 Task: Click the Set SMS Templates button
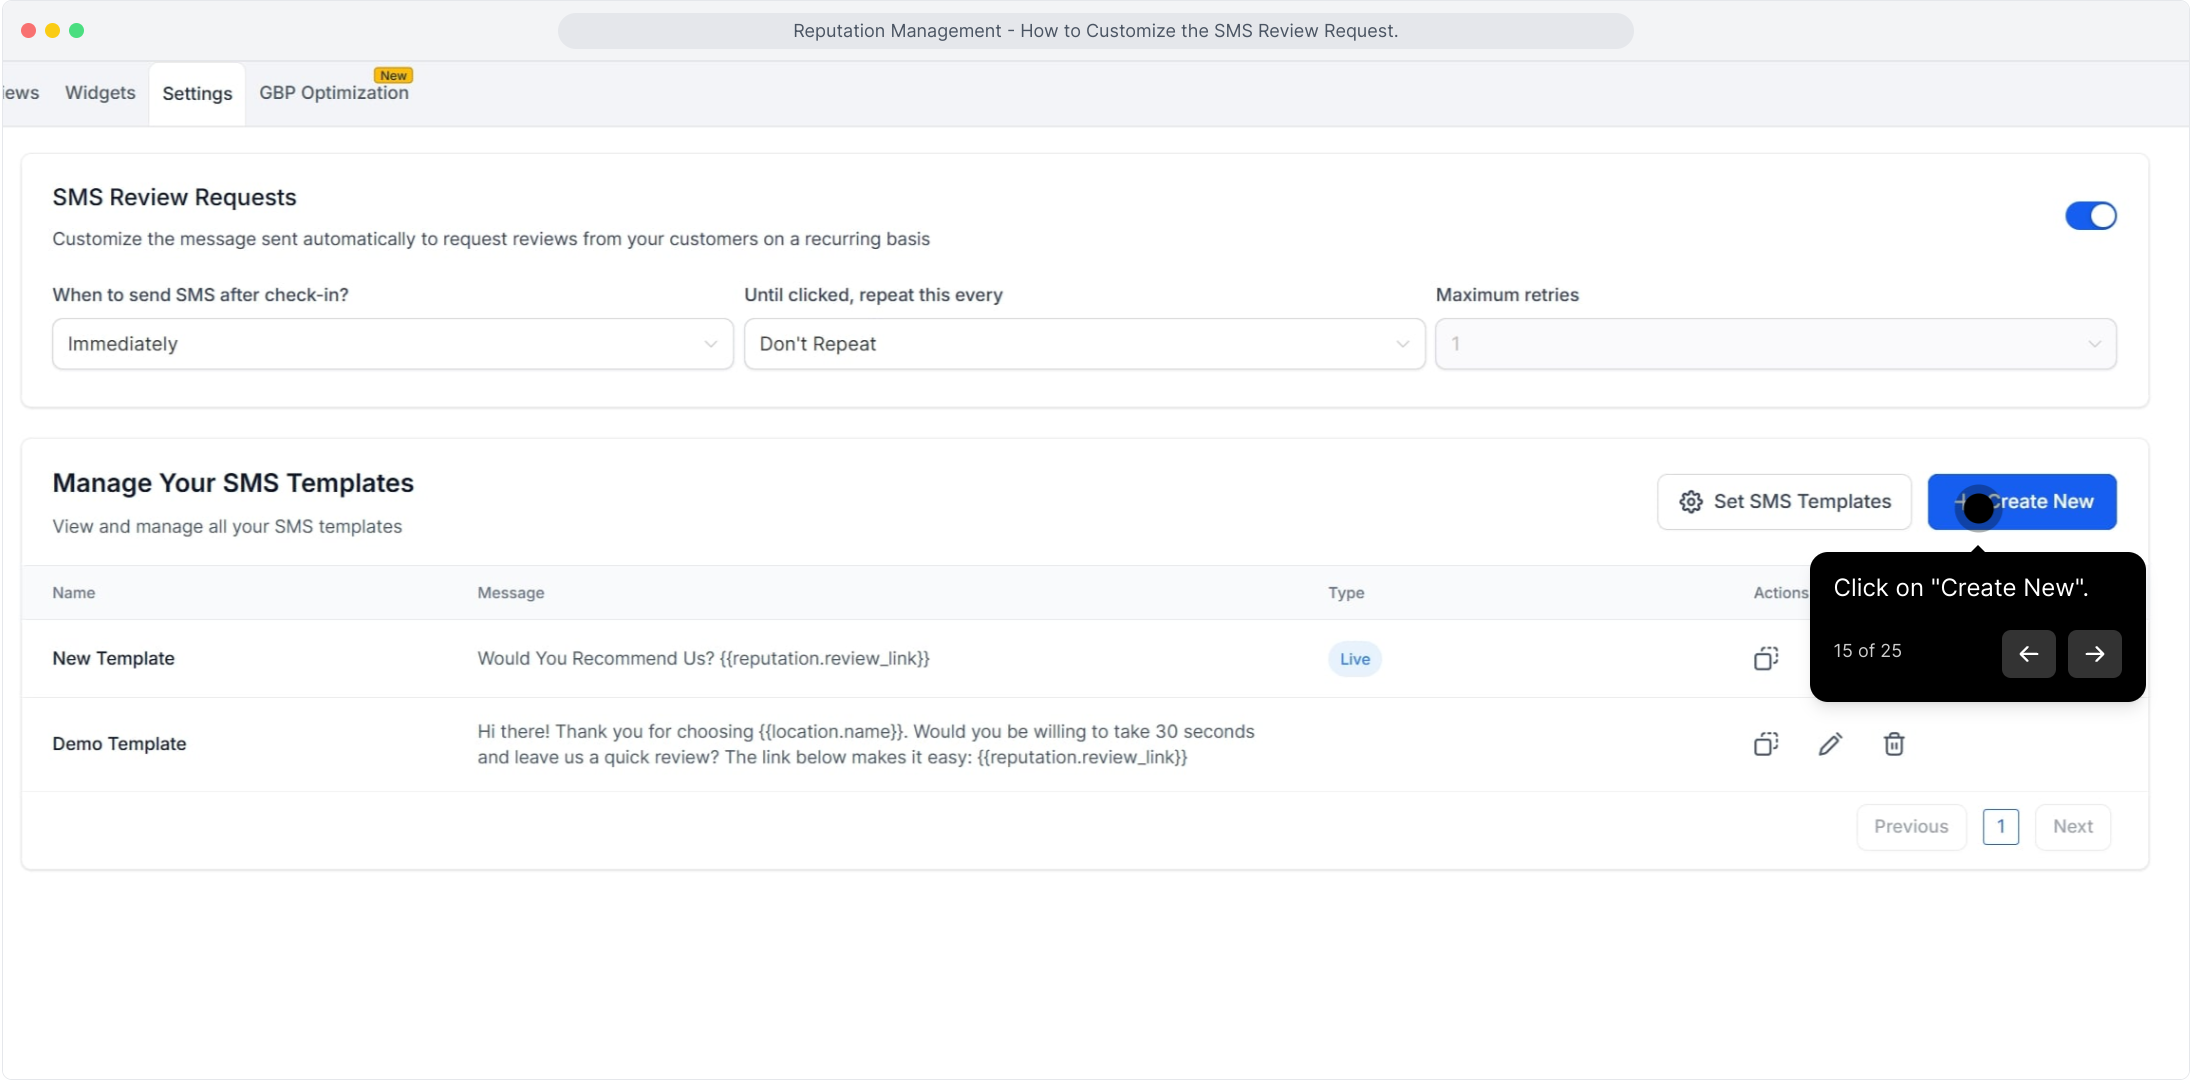1784,502
